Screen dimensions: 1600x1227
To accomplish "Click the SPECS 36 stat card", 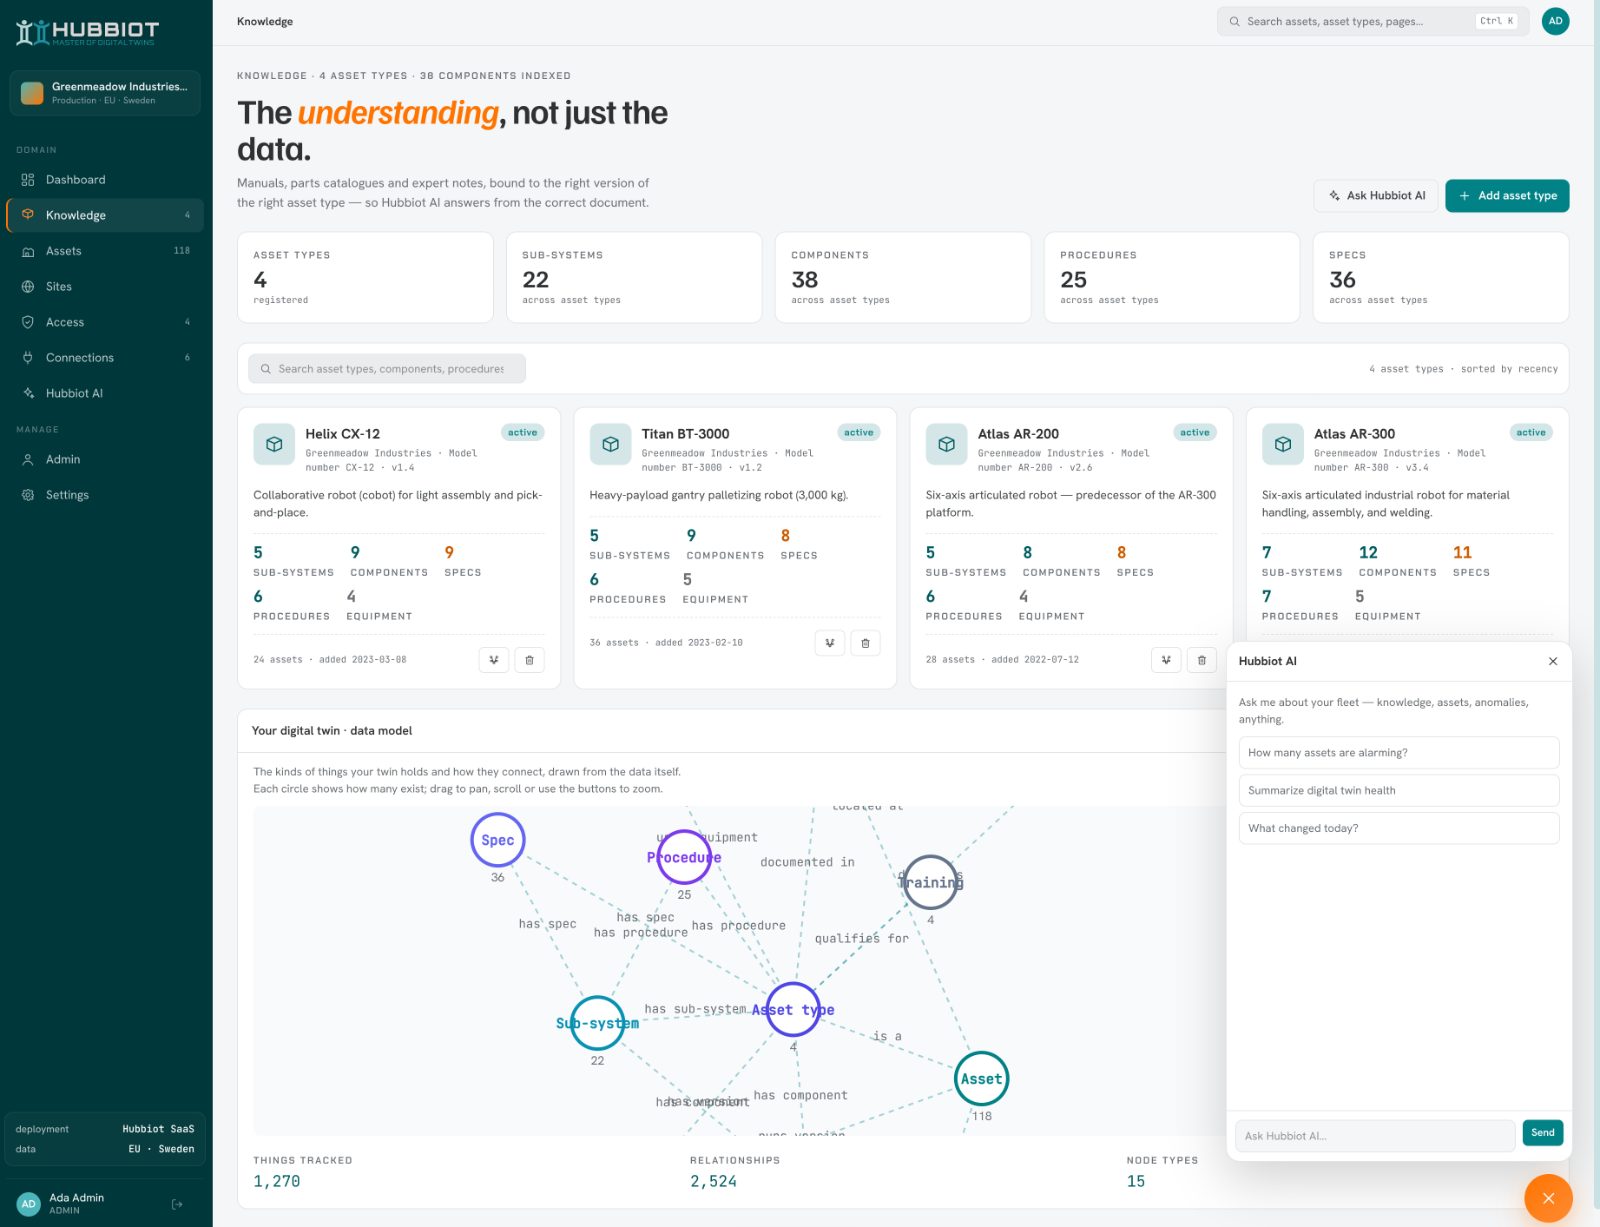I will (x=1441, y=277).
